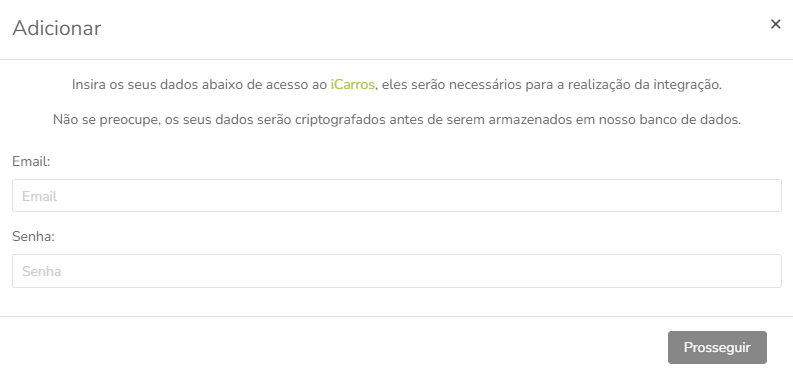Focus the Senha password field
This screenshot has width=793, height=375.
coord(396,271)
